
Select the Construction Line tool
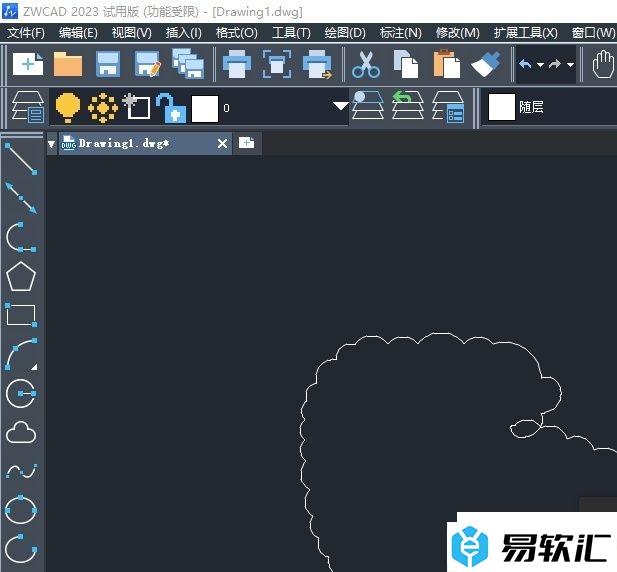click(21, 198)
